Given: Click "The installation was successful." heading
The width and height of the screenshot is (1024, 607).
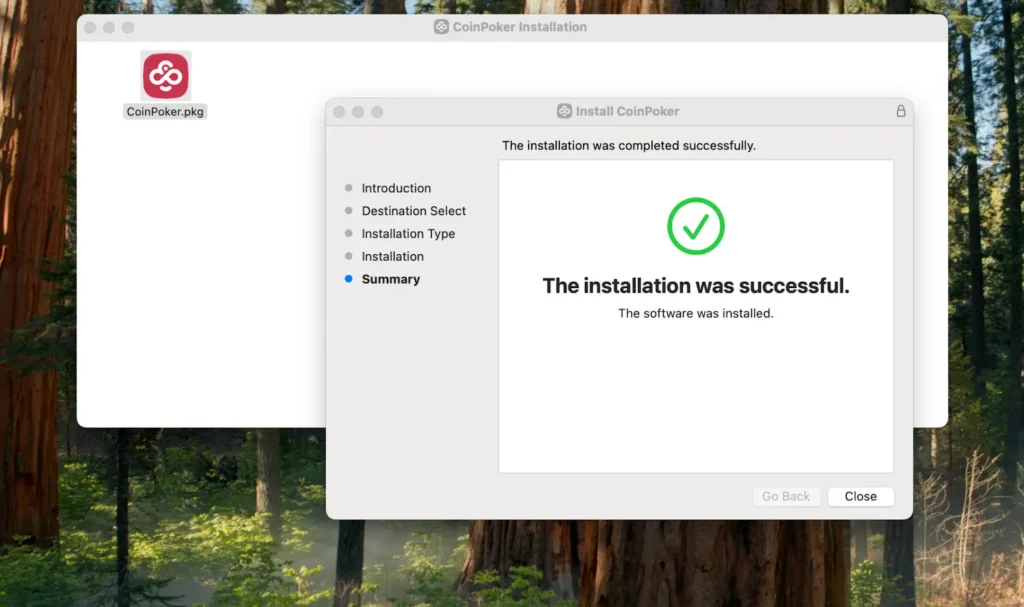Looking at the screenshot, I should (x=696, y=286).
